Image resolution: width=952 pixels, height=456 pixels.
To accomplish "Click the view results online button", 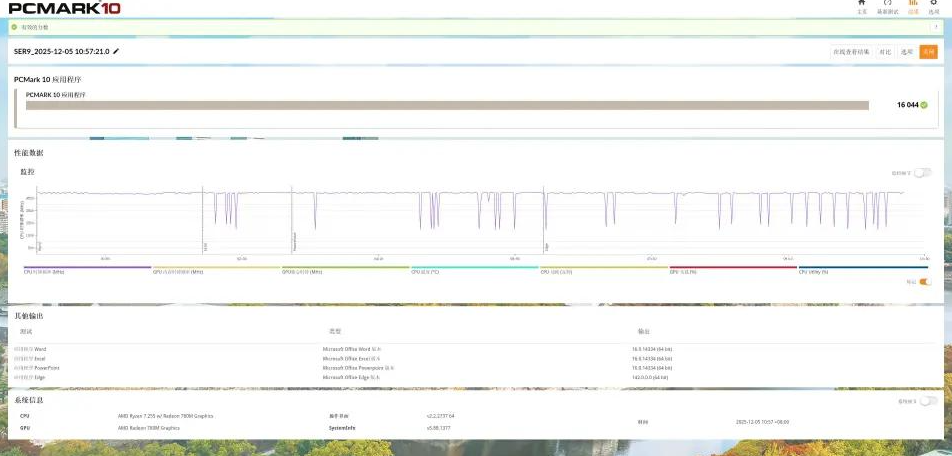I will pos(851,52).
